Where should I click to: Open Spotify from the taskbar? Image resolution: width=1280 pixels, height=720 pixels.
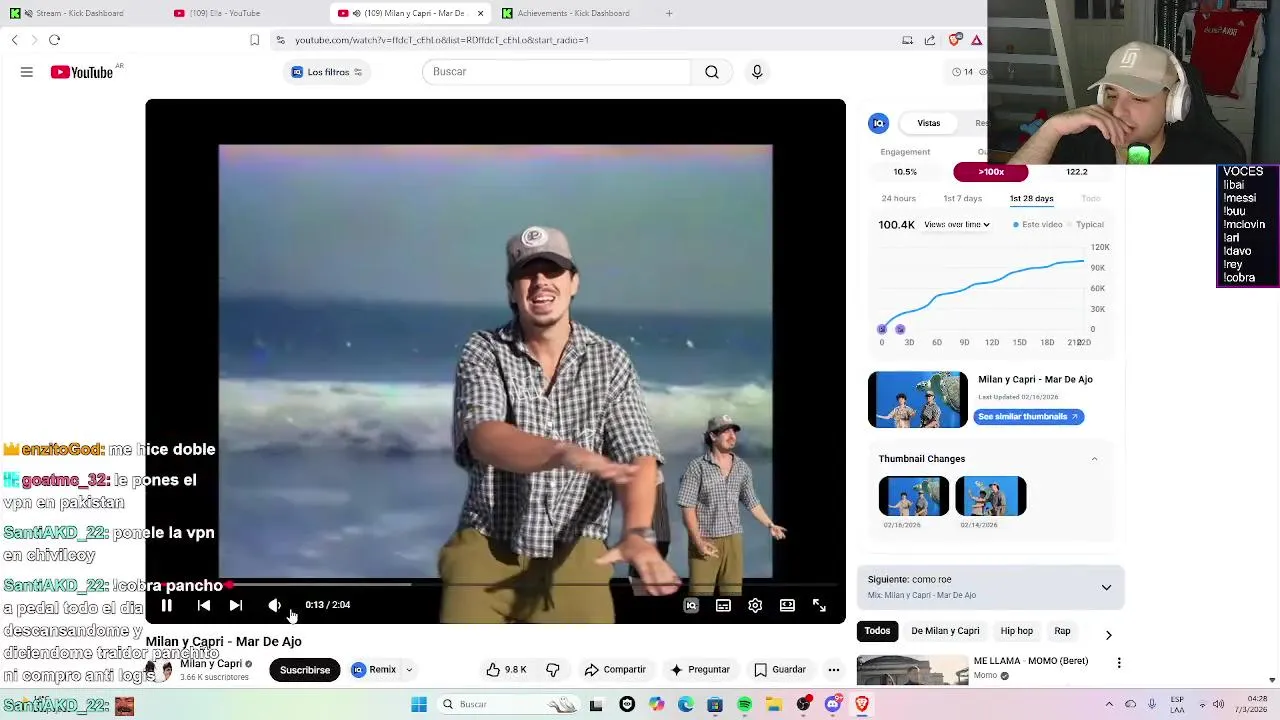pos(745,705)
